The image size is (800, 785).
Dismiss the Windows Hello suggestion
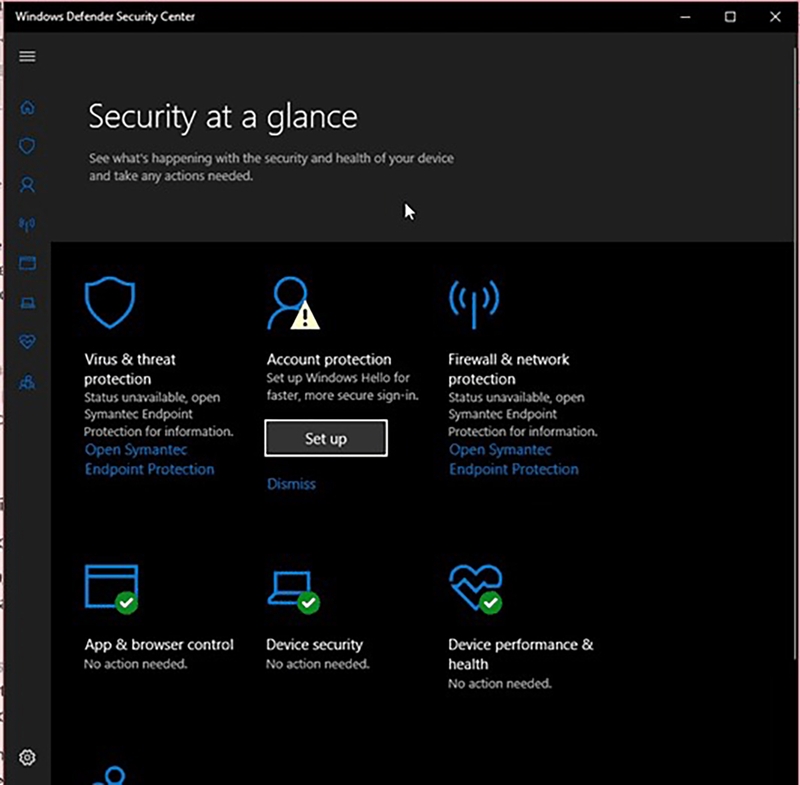click(291, 484)
